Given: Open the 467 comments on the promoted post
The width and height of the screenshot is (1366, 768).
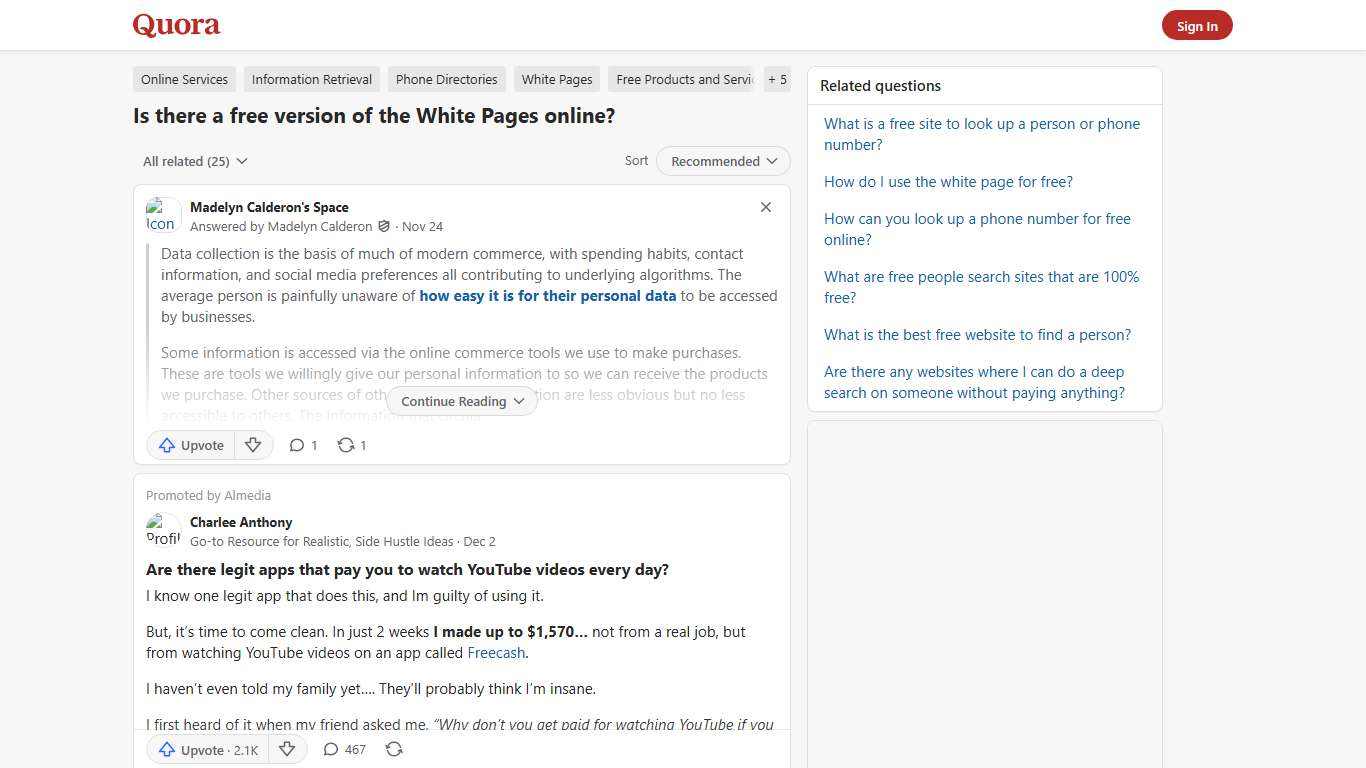Looking at the screenshot, I should [343, 749].
